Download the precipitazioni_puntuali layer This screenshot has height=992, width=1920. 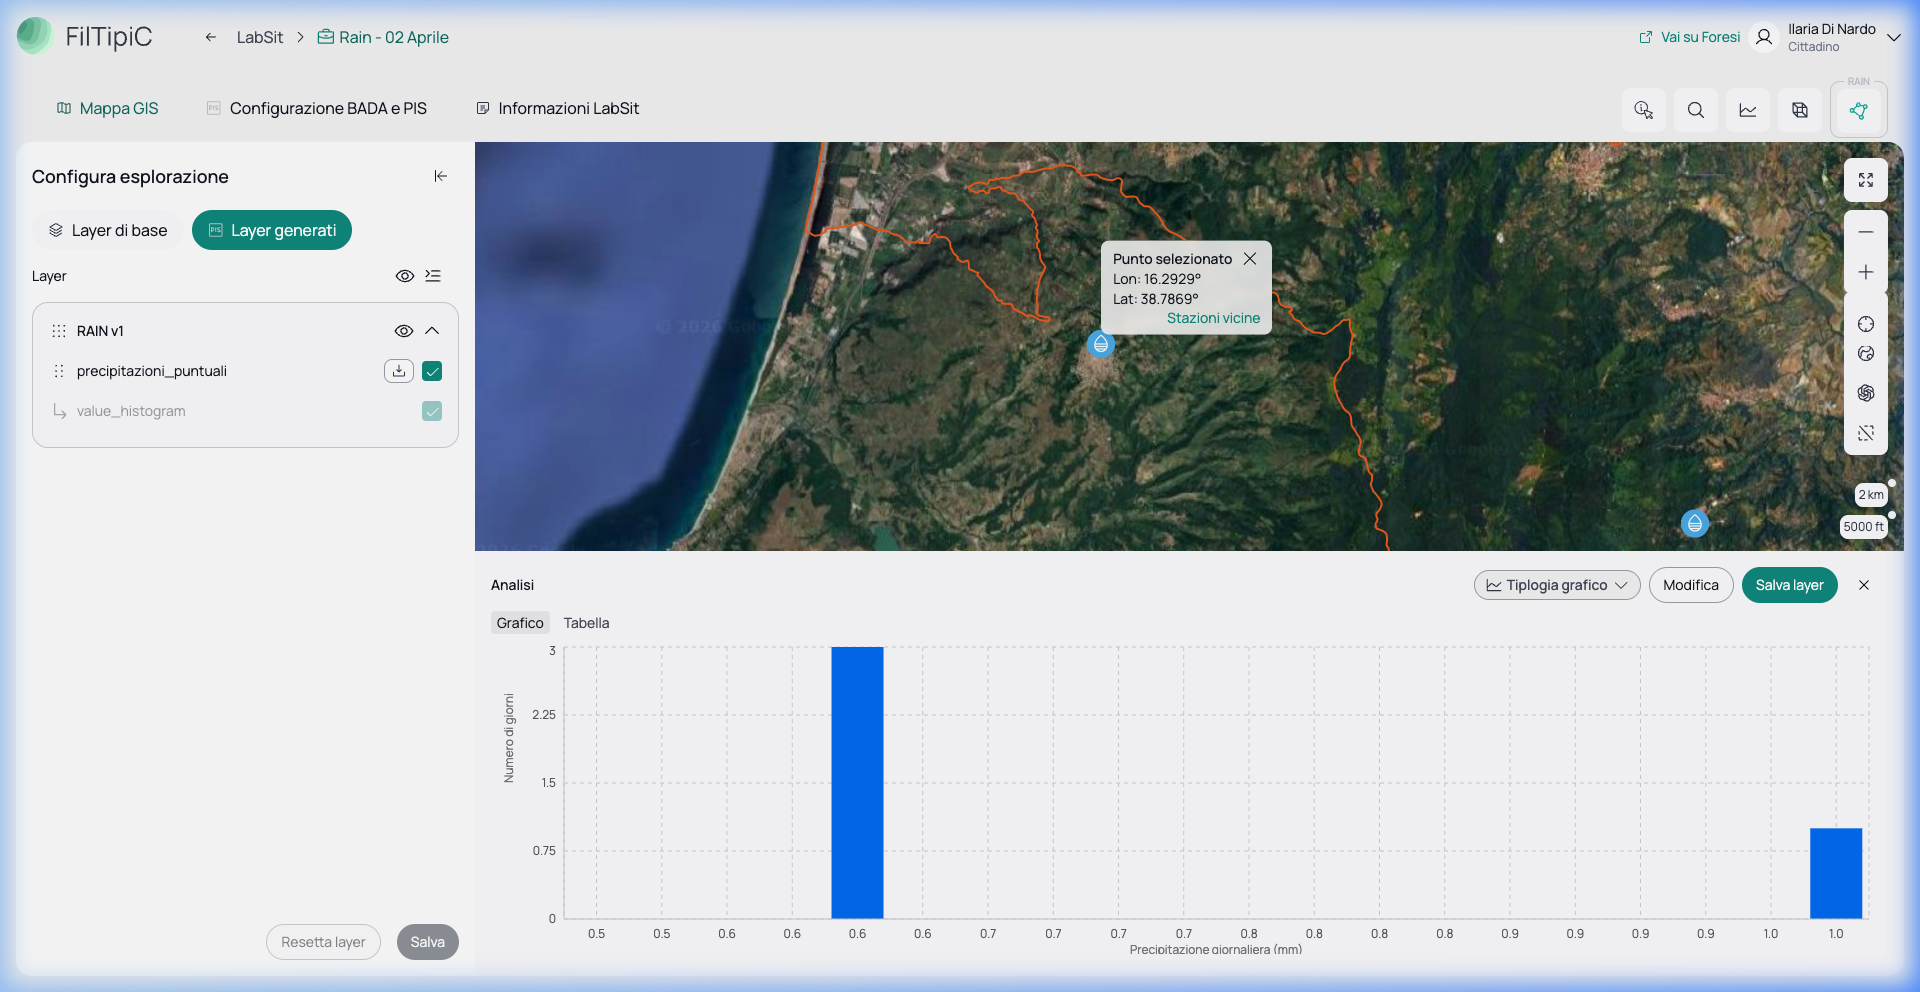(x=398, y=371)
